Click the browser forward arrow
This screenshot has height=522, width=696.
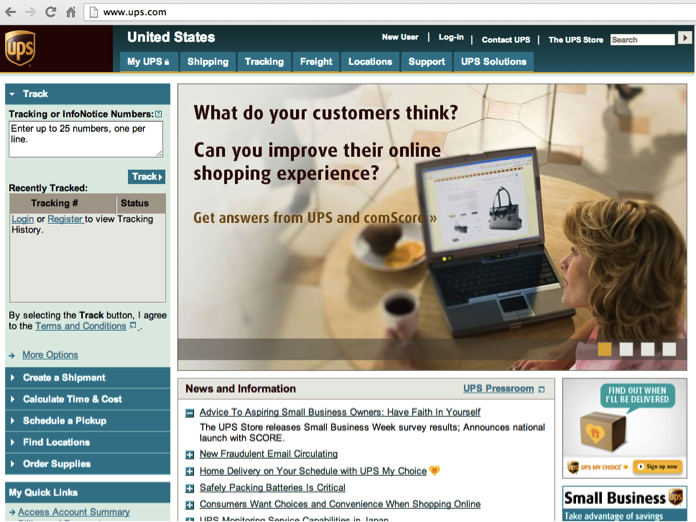30,12
